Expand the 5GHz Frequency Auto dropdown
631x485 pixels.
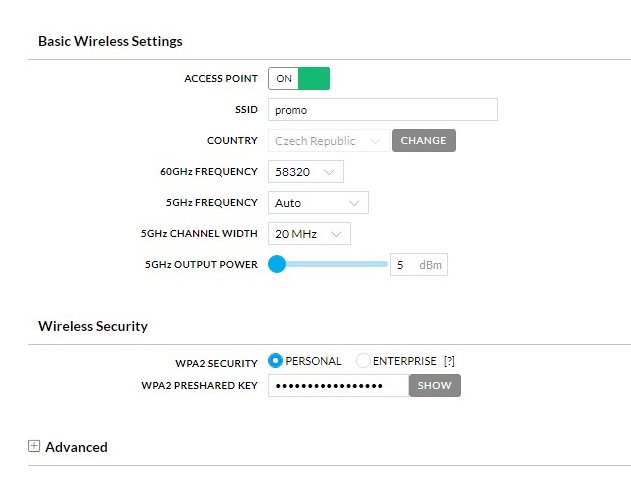pyautogui.click(x=318, y=203)
